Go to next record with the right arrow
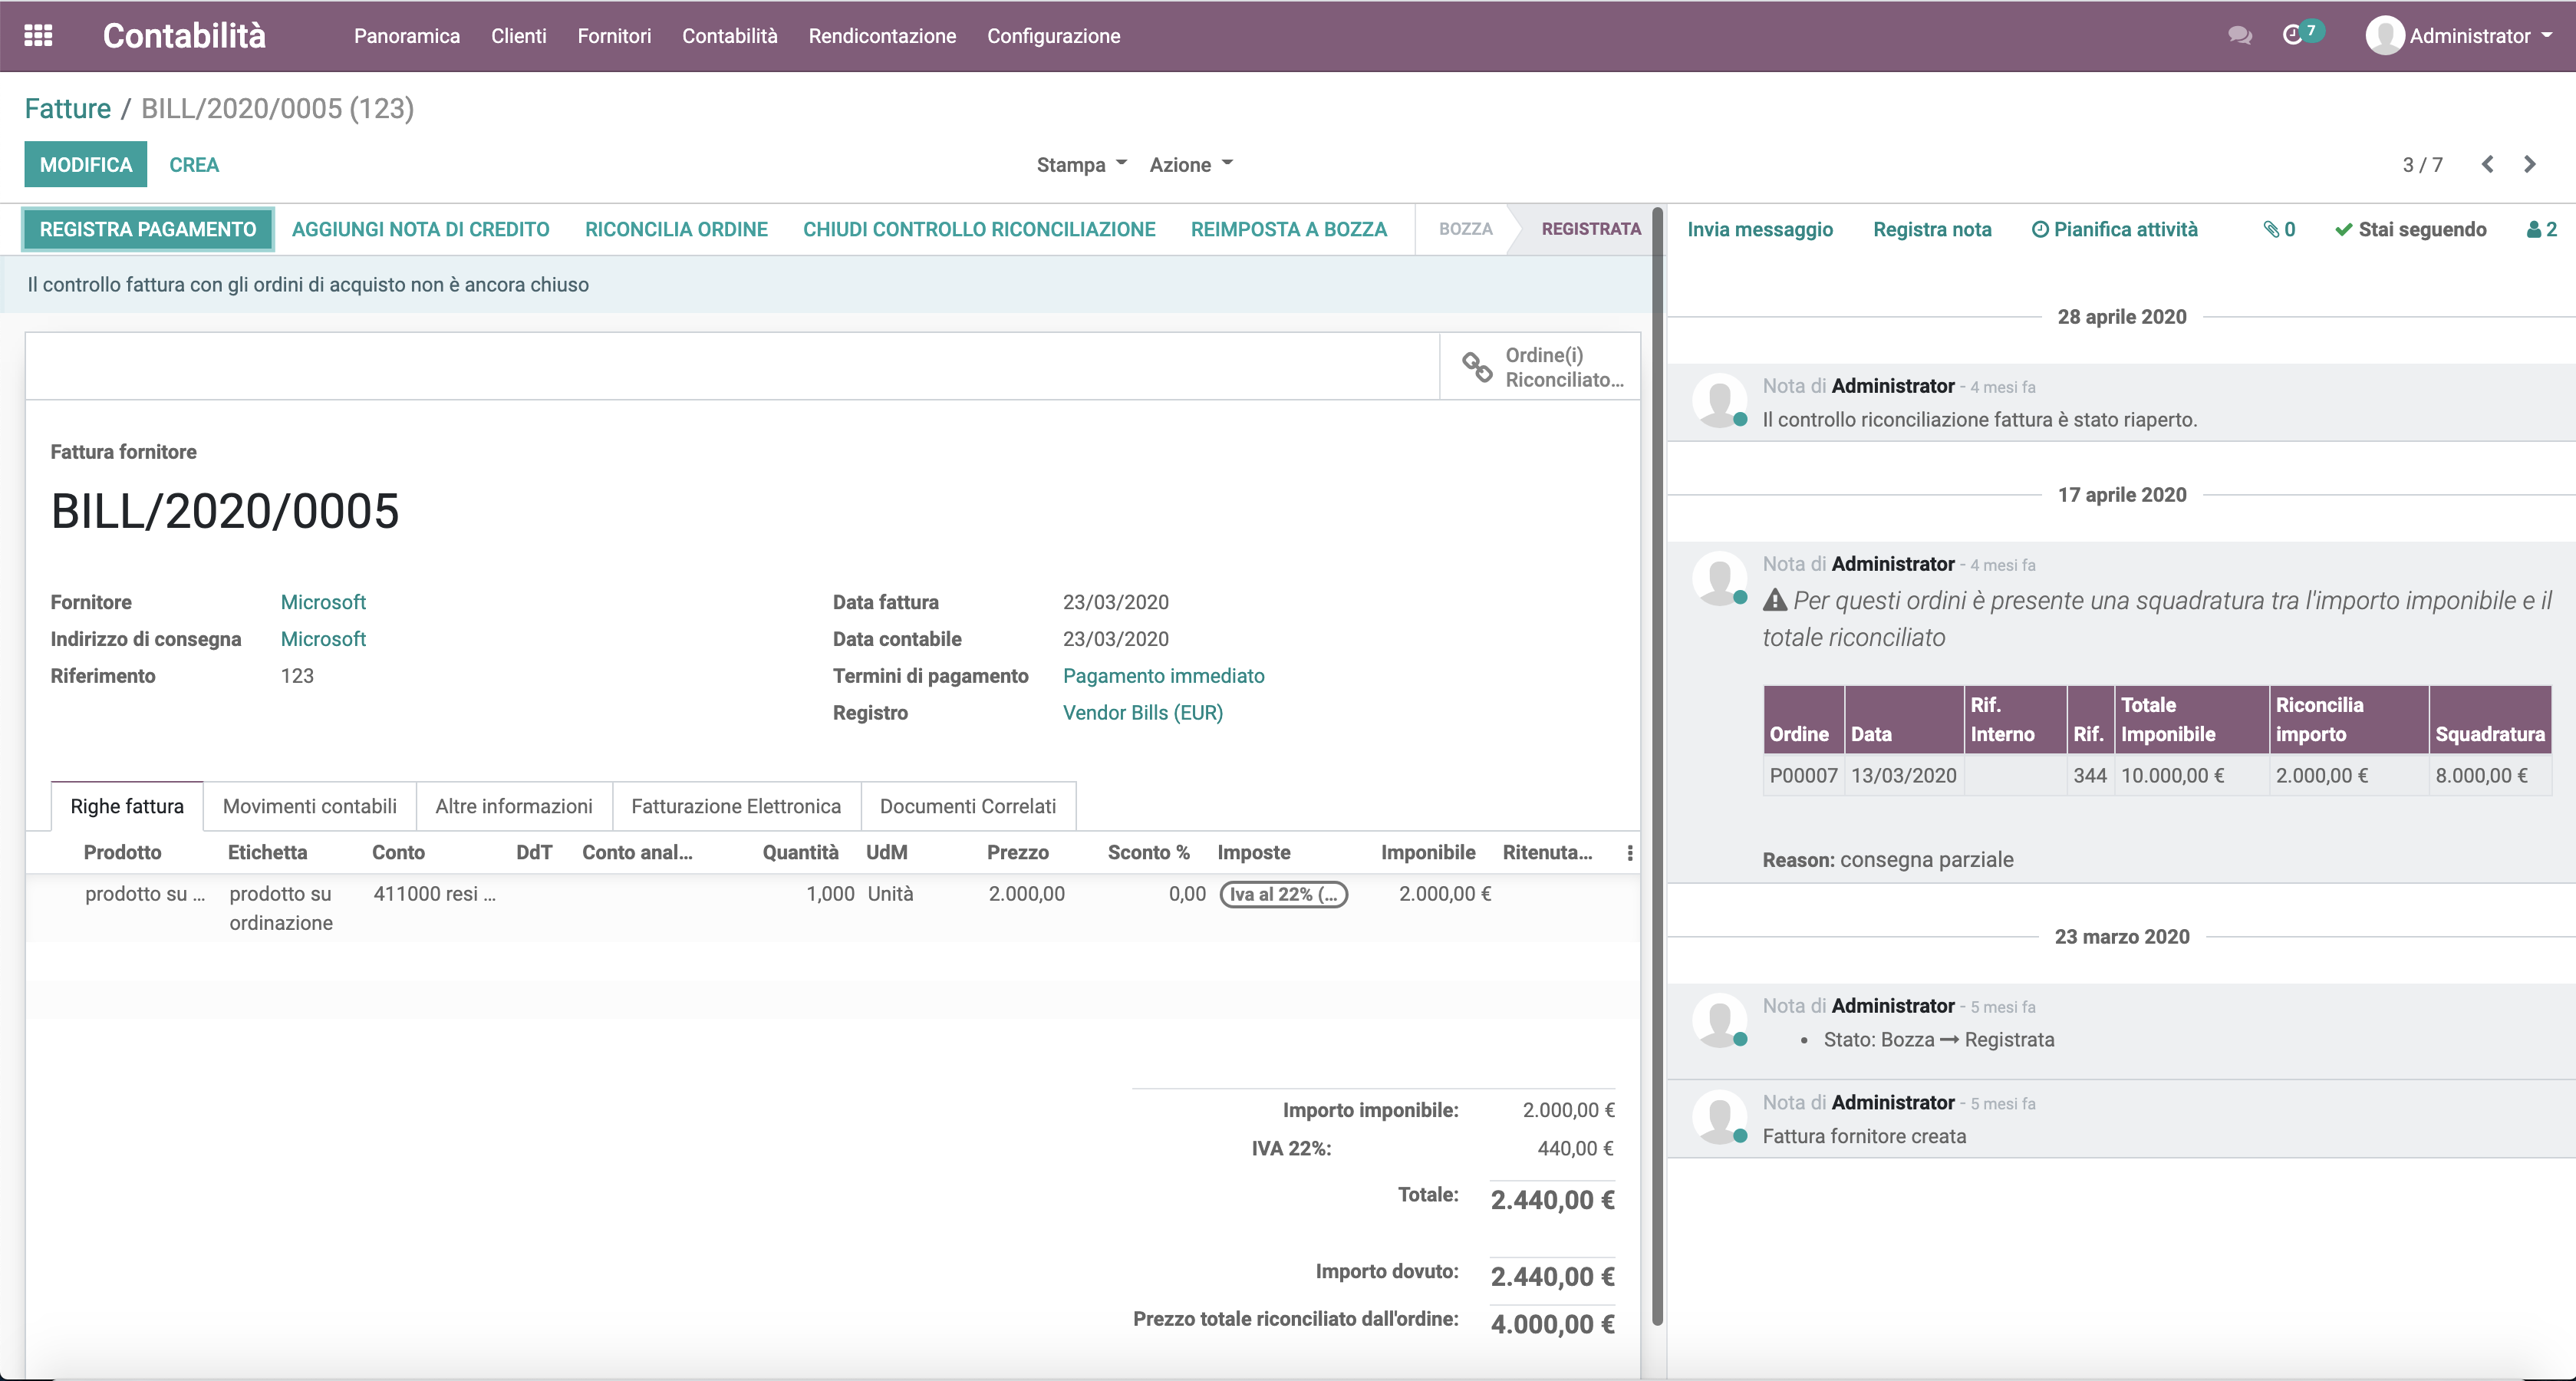The width and height of the screenshot is (2576, 1381). coord(2530,164)
